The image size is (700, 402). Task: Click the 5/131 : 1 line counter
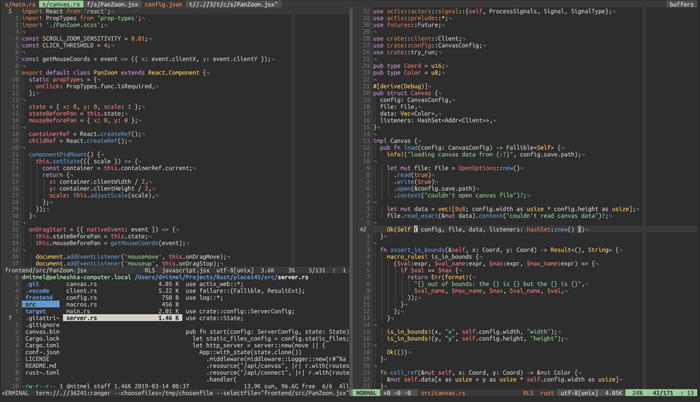click(327, 270)
